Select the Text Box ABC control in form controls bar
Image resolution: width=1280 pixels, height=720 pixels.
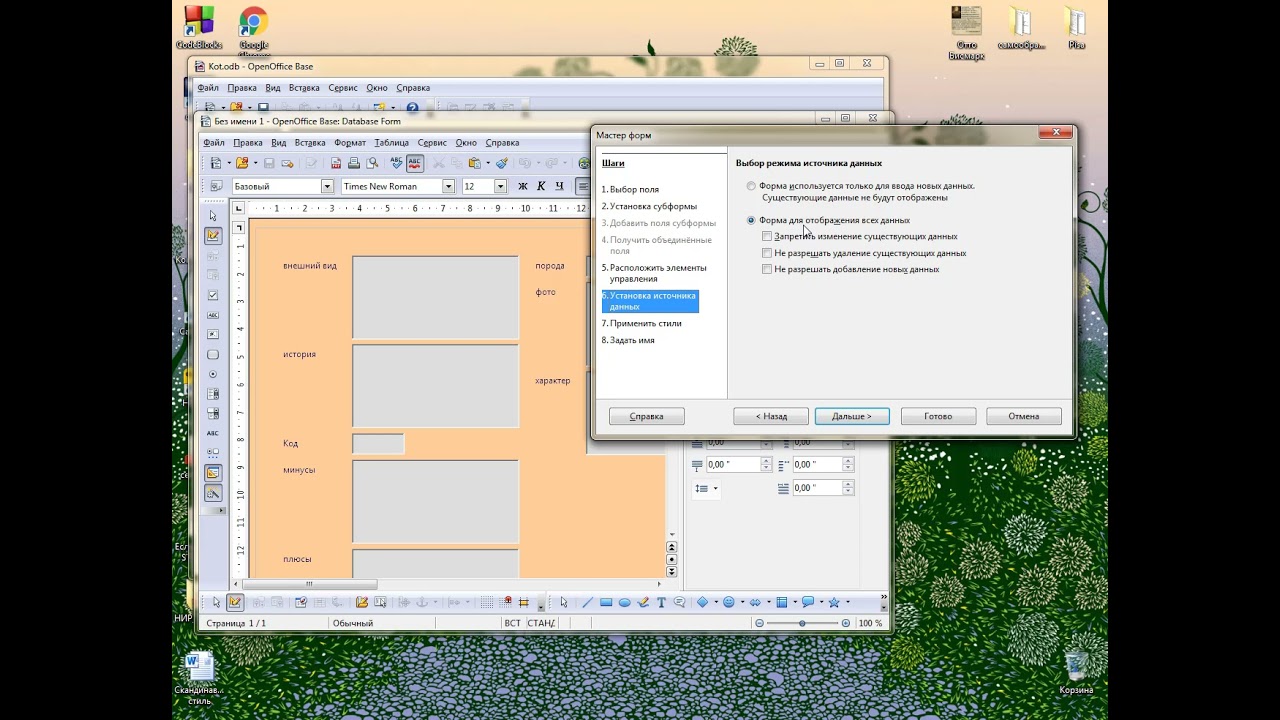click(213, 315)
